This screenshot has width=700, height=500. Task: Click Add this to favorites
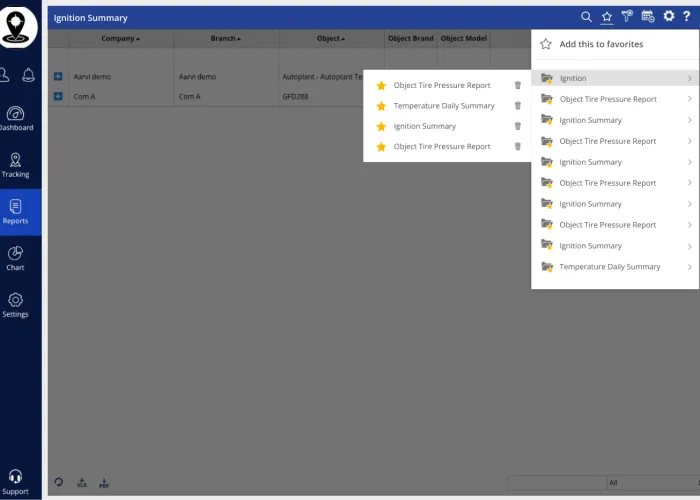tap(600, 44)
